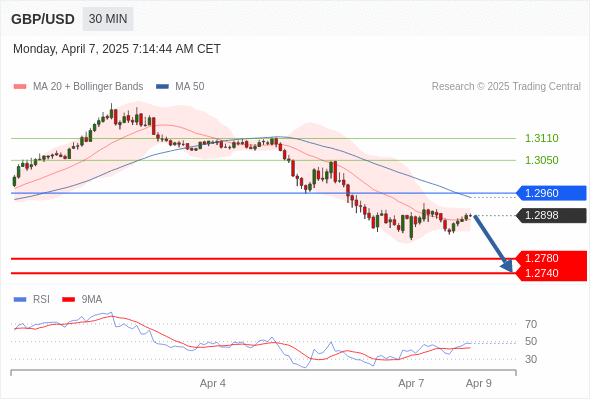The width and height of the screenshot is (590, 400).
Task: Click the red 1.2780 target price tag
Action: coord(551,258)
